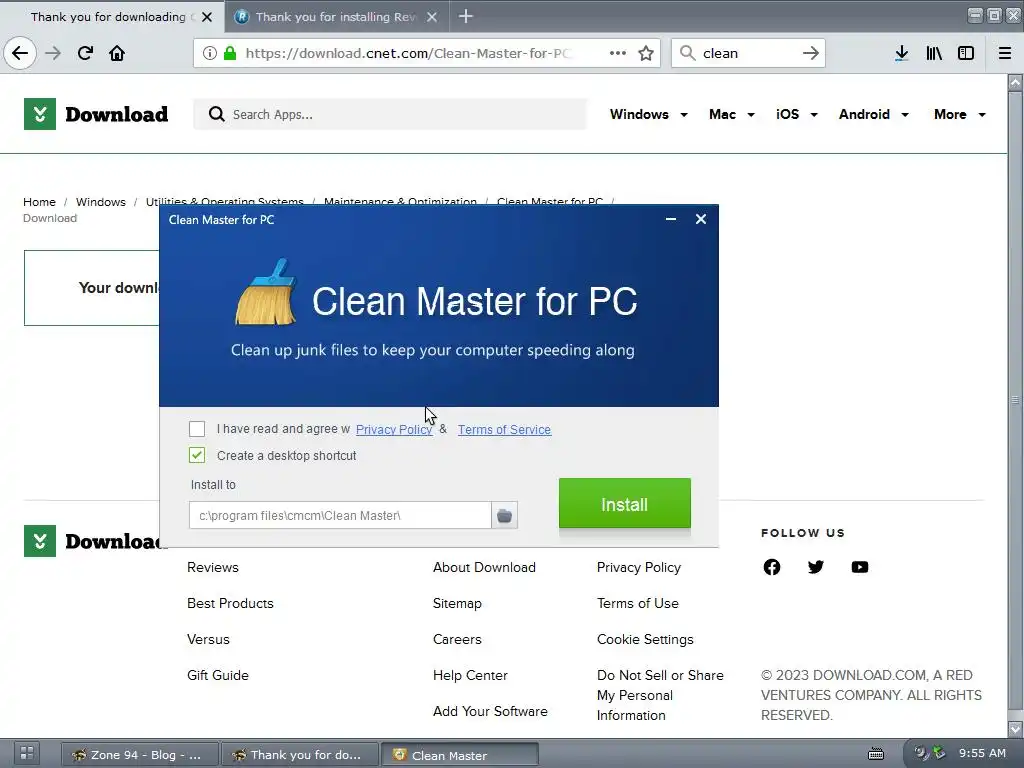This screenshot has height=768, width=1024.
Task: Show site information icon in address bar
Action: (210, 53)
